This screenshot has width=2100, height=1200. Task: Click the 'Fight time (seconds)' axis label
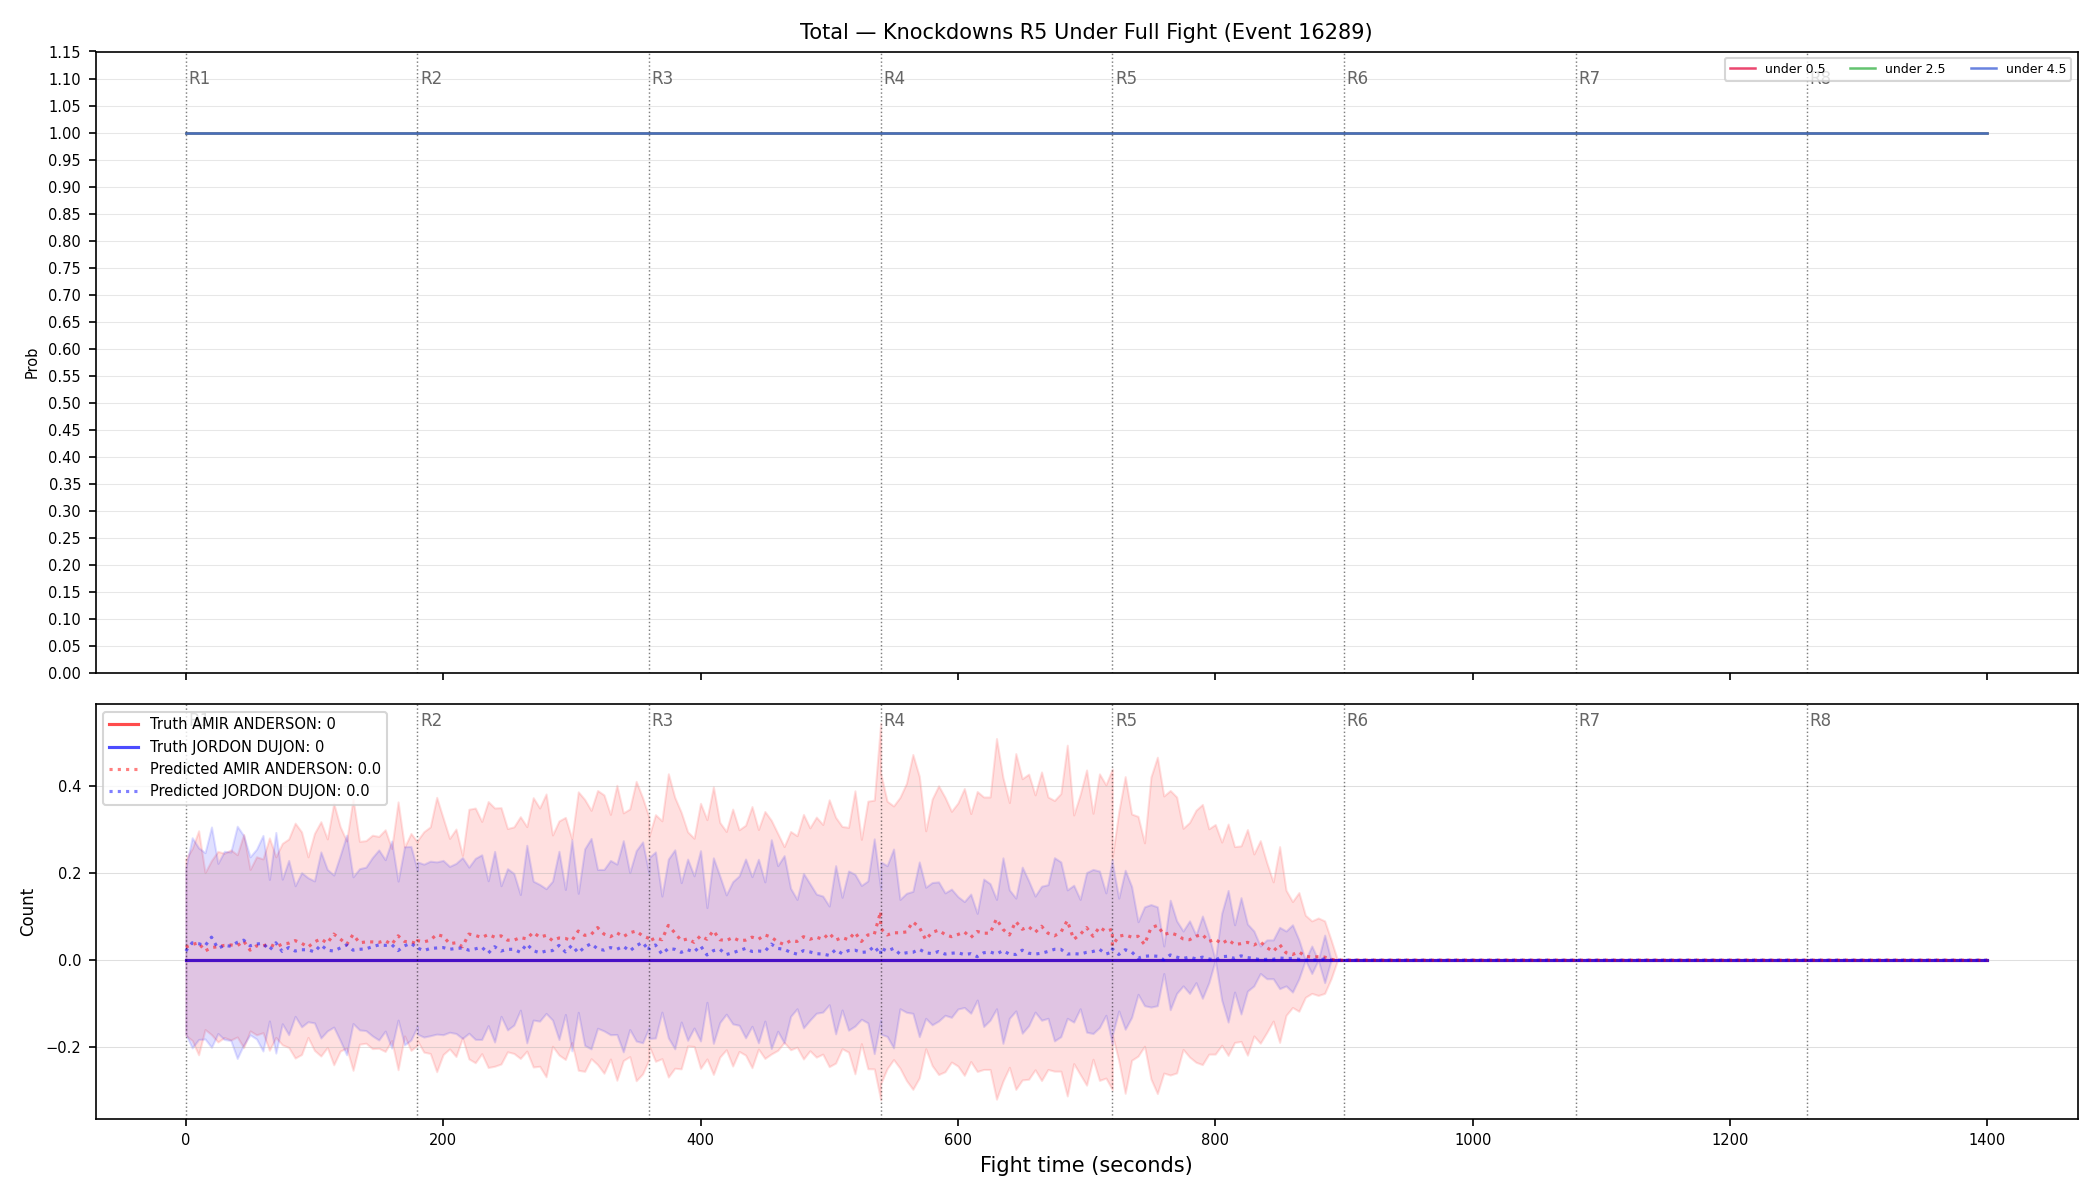click(1086, 1165)
